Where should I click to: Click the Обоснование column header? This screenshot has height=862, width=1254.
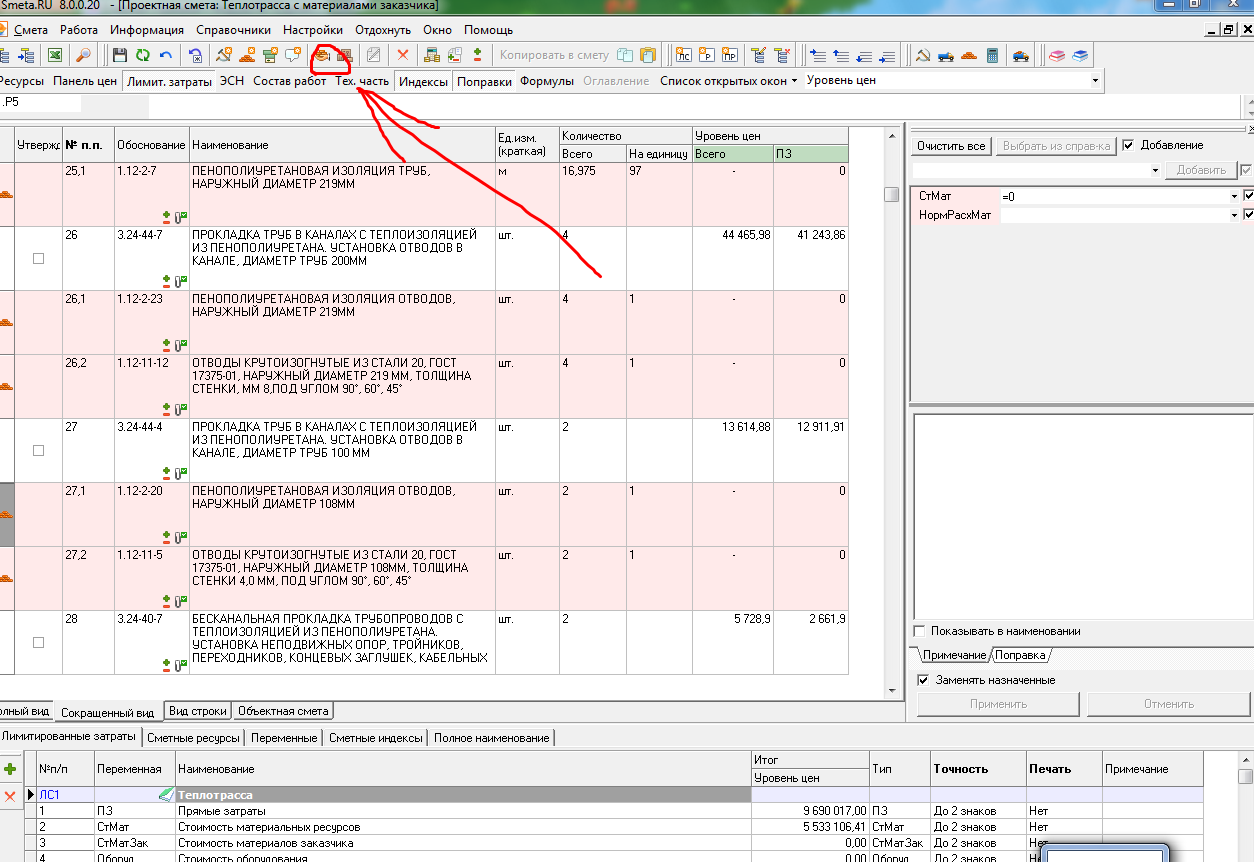[x=151, y=145]
